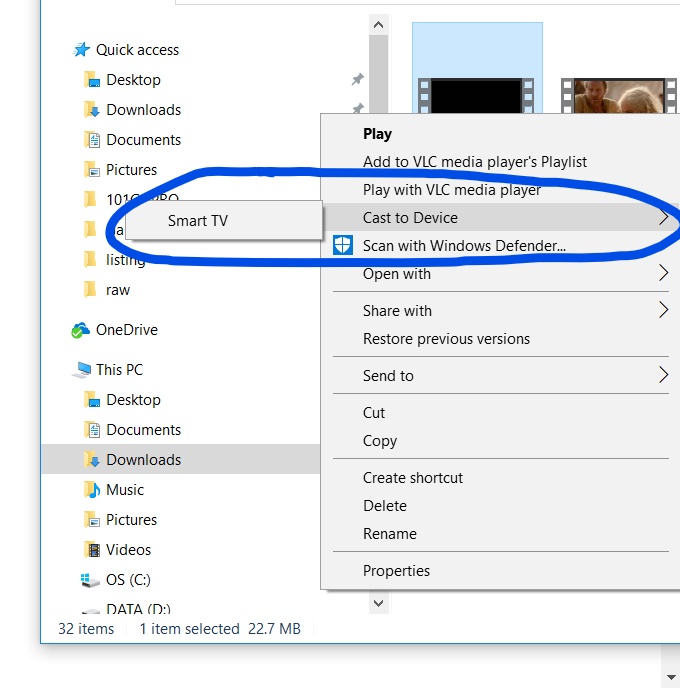Click the Downloads icon under This PC
Image resolution: width=680 pixels, height=688 pixels.
[92, 460]
